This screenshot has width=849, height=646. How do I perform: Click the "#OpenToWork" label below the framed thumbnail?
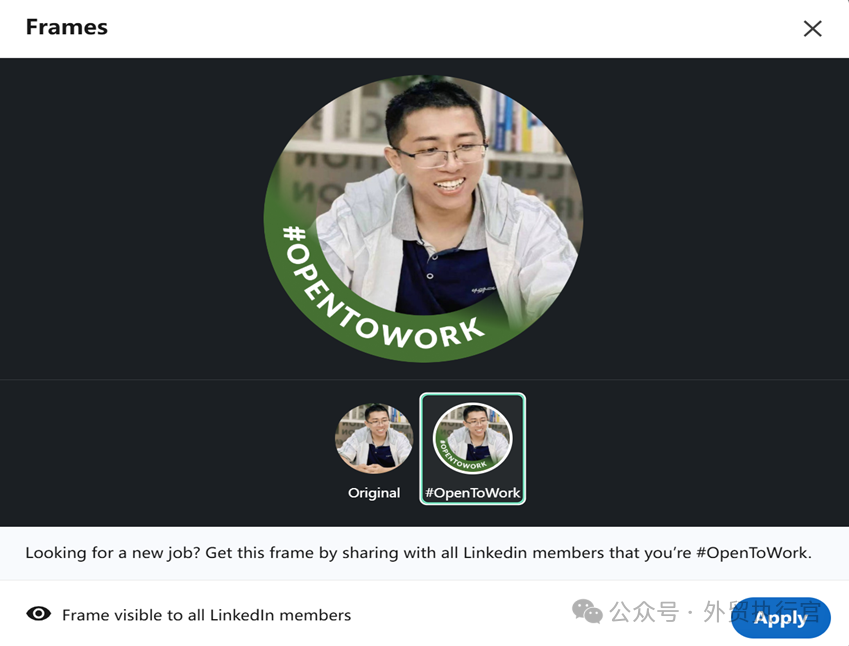(473, 493)
